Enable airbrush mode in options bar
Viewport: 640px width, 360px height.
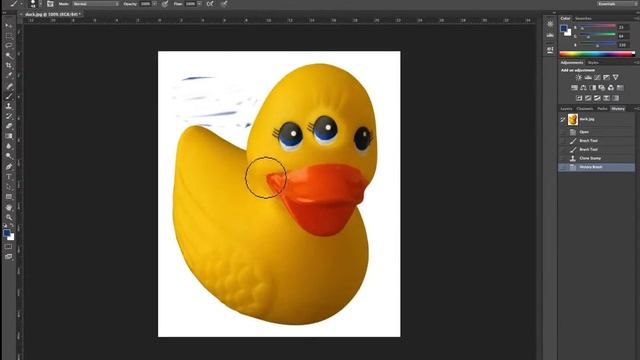210,4
